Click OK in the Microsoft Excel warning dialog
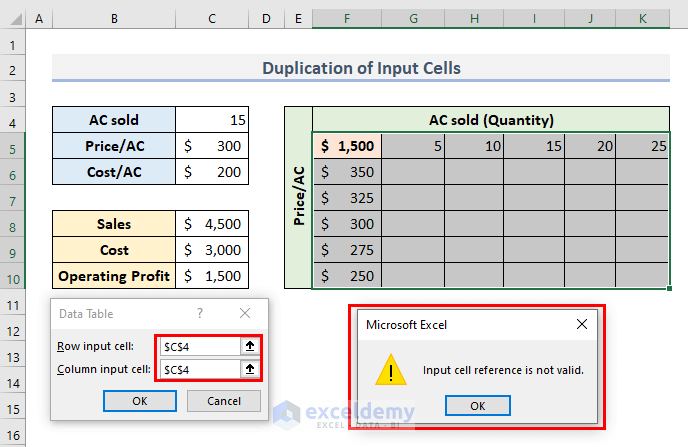 [478, 406]
